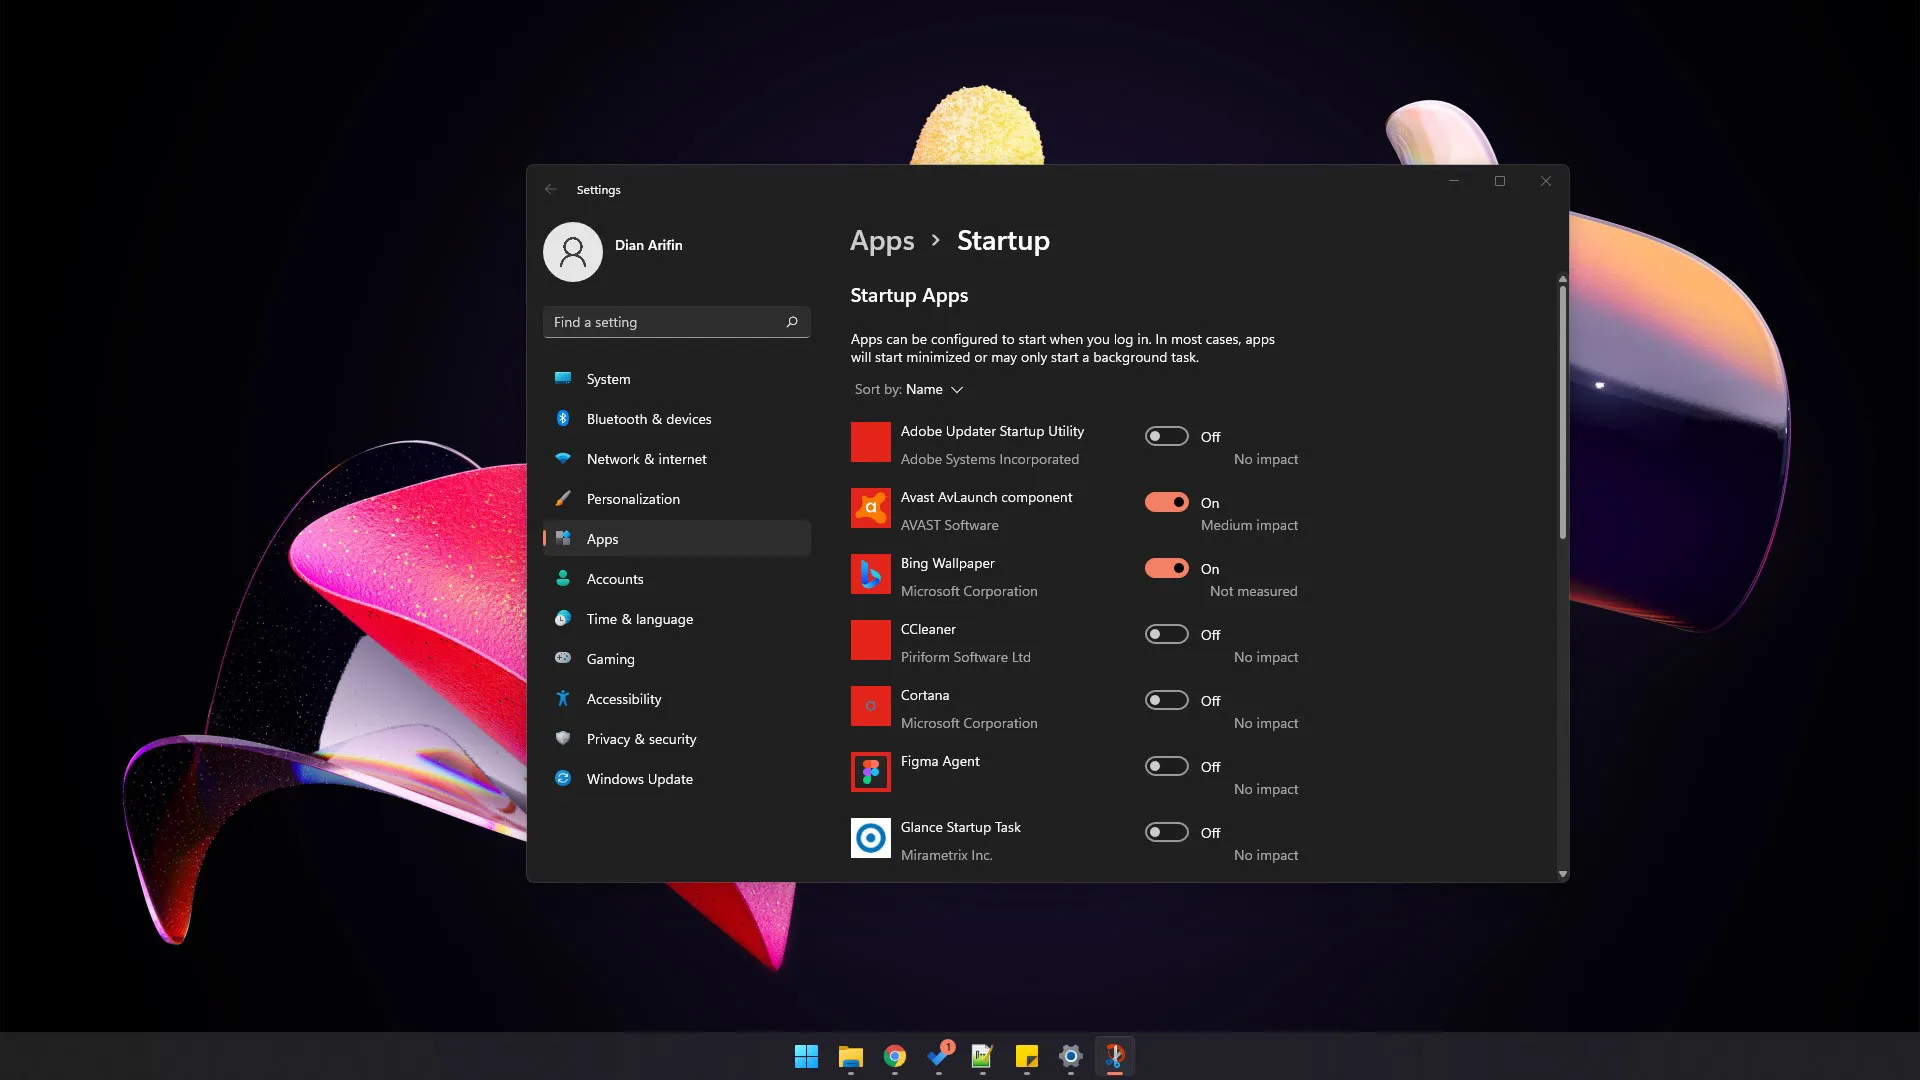
Task: Click the user profile avatar
Action: [572, 252]
